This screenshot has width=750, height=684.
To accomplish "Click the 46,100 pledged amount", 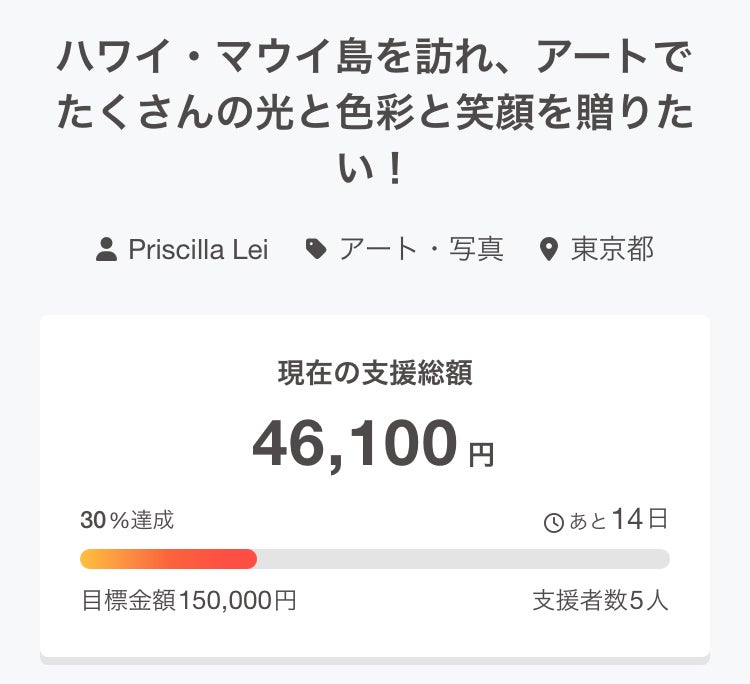I will click(355, 444).
